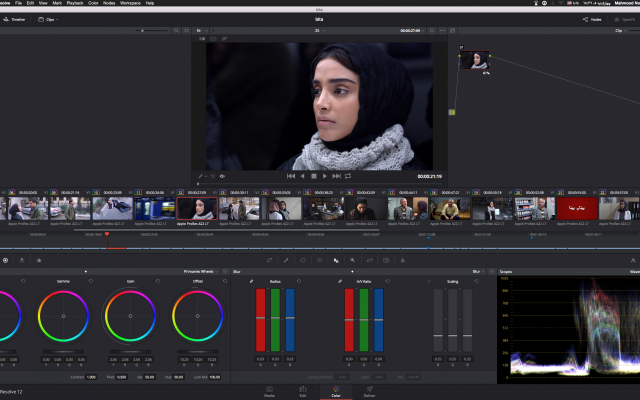Screen dimensions: 640x400
Task: Adjust the red Radius slider
Action: click(x=260, y=320)
